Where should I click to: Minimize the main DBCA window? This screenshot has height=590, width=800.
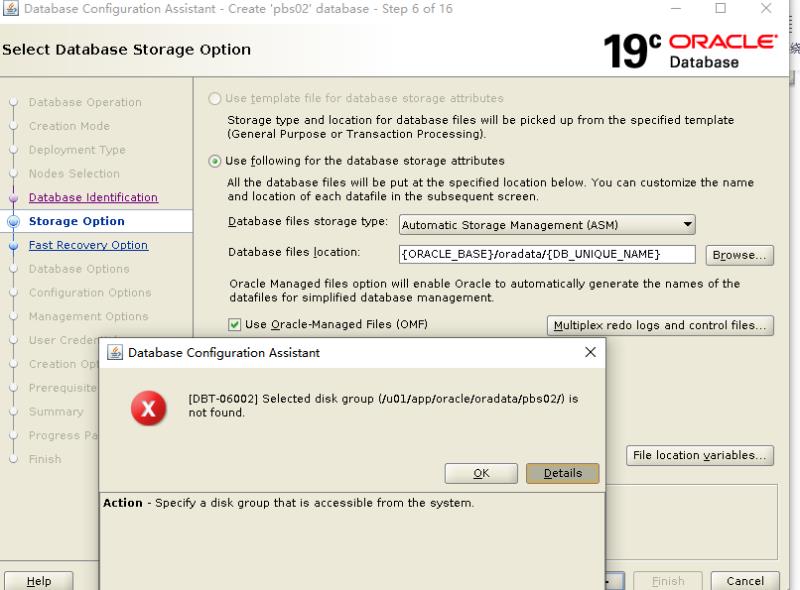coord(676,8)
